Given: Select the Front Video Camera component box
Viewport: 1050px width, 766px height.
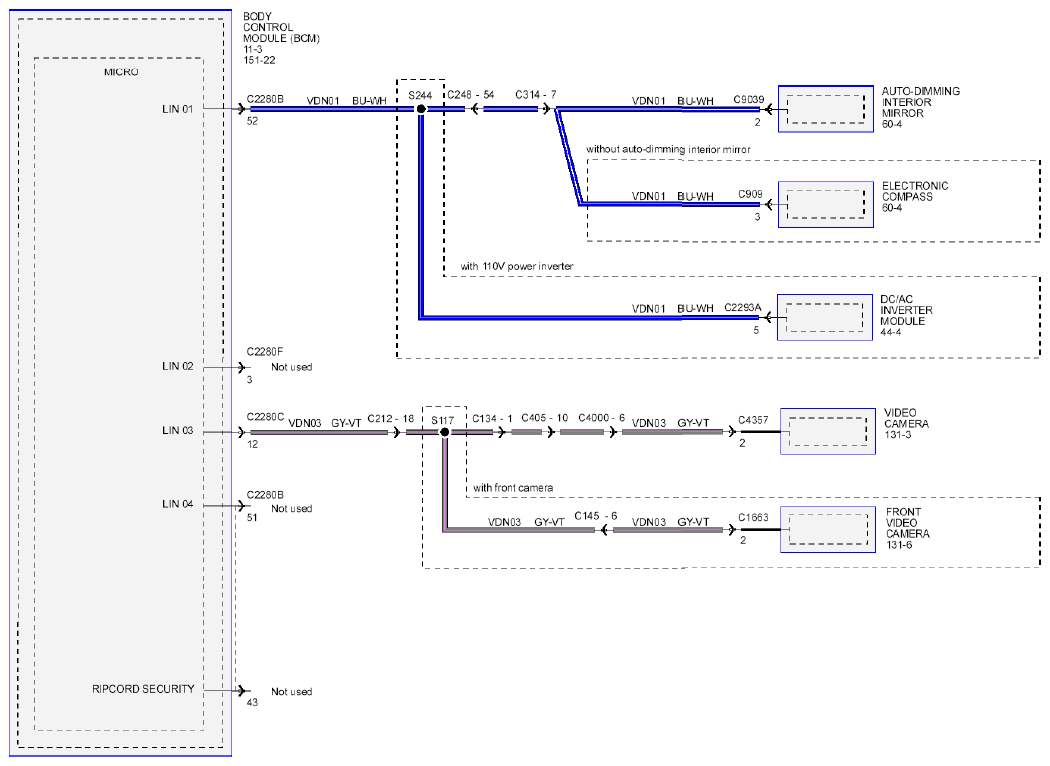Looking at the screenshot, I should pyautogui.click(x=828, y=530).
